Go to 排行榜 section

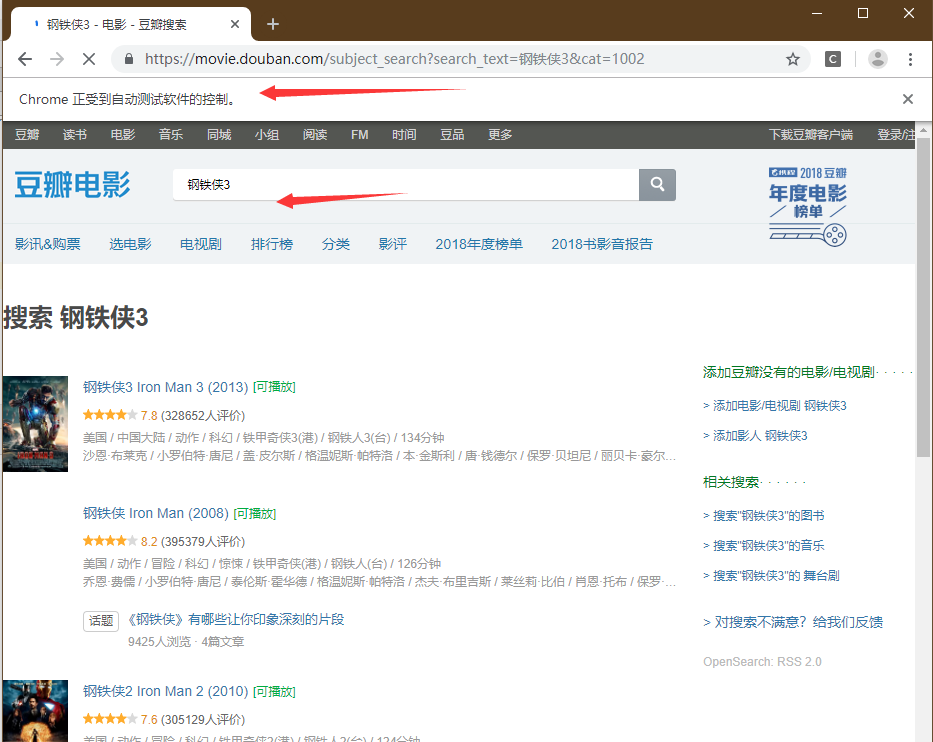coord(272,244)
